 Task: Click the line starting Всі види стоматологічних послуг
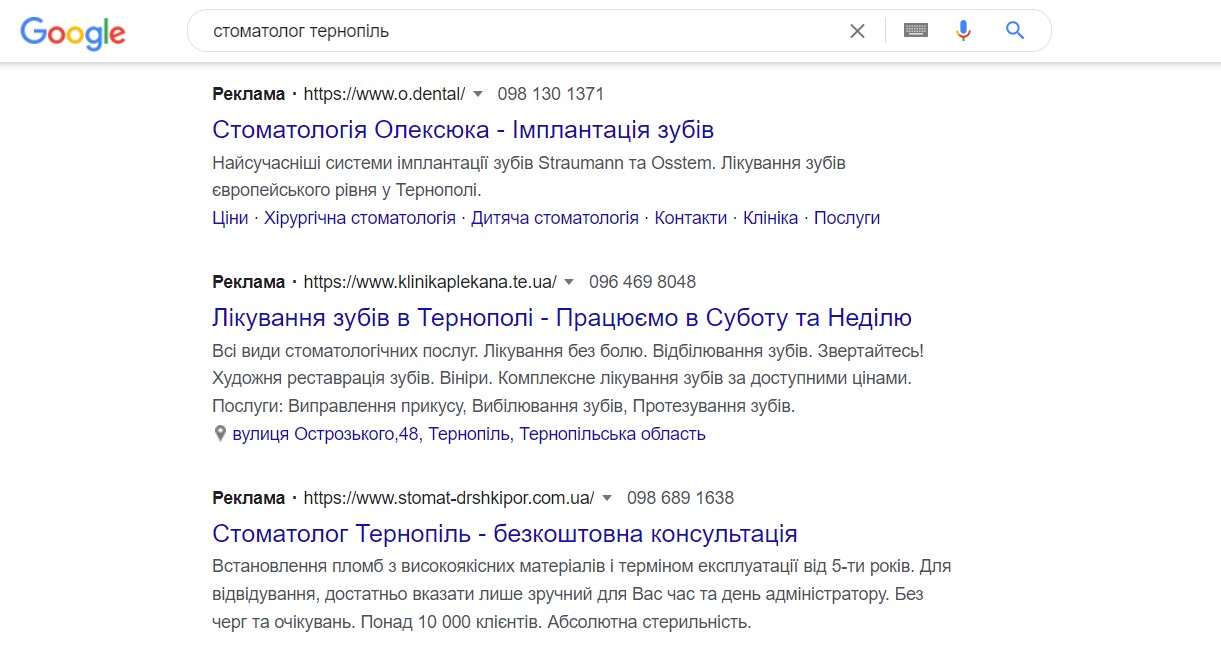pyautogui.click(x=569, y=352)
